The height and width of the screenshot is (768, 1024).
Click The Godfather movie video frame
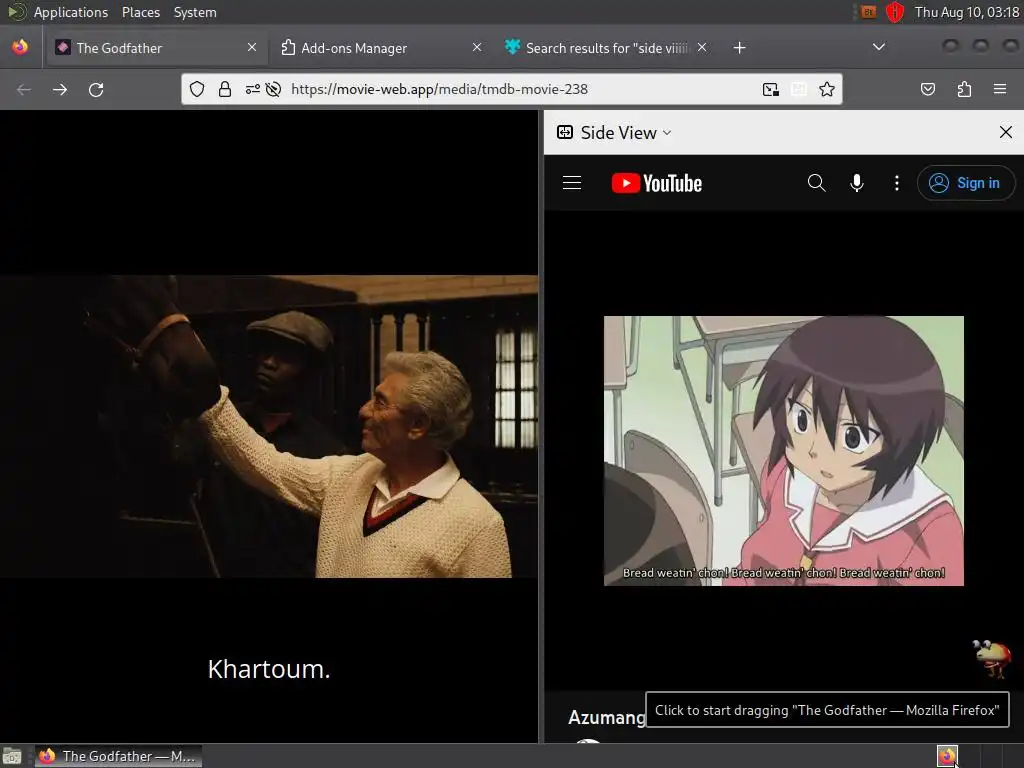[269, 426]
